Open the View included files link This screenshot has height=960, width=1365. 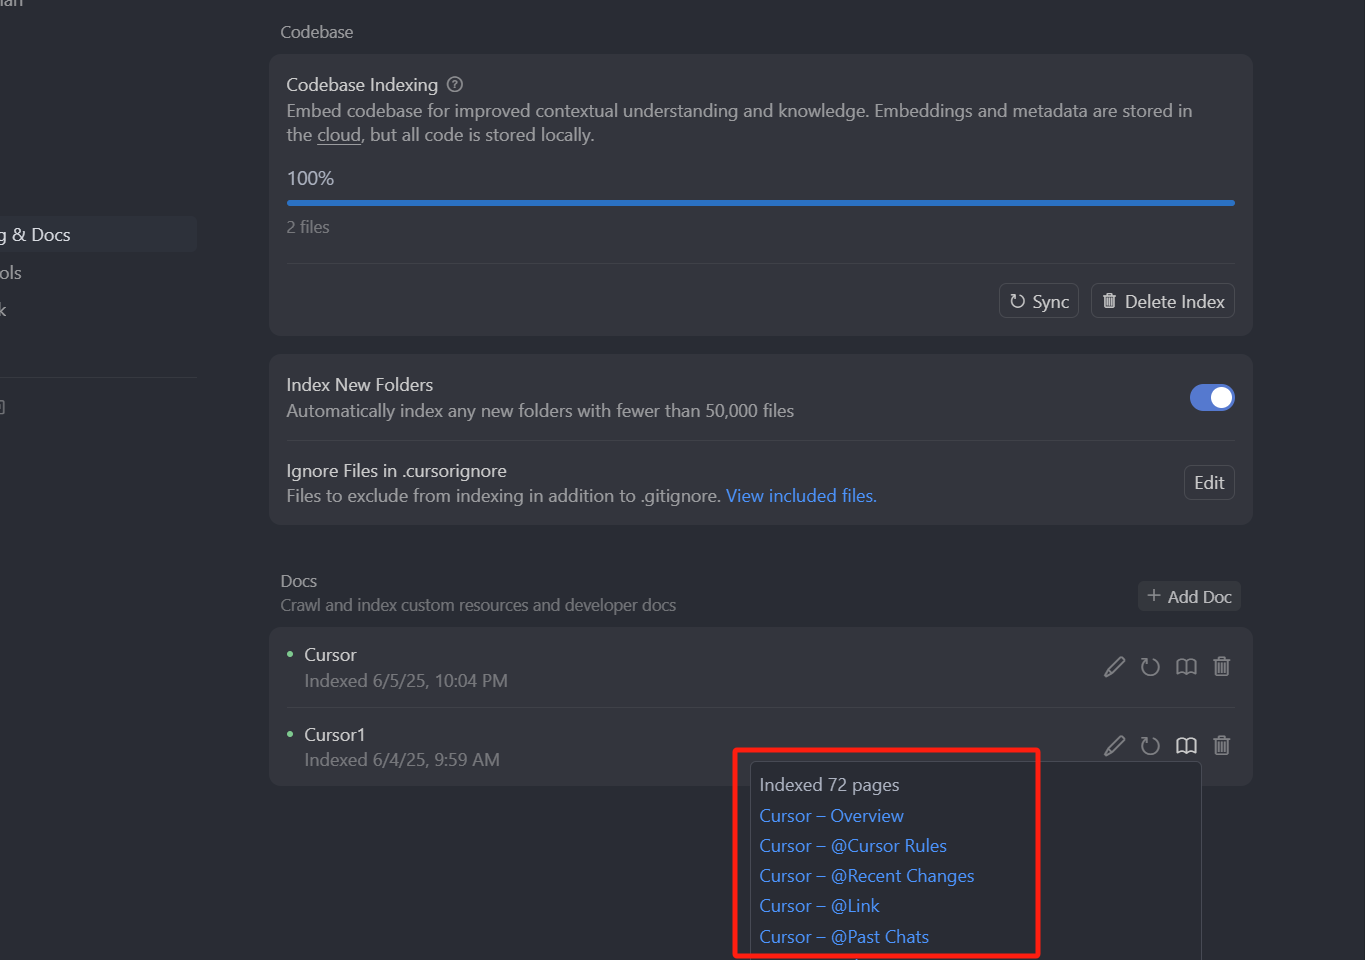click(x=801, y=496)
